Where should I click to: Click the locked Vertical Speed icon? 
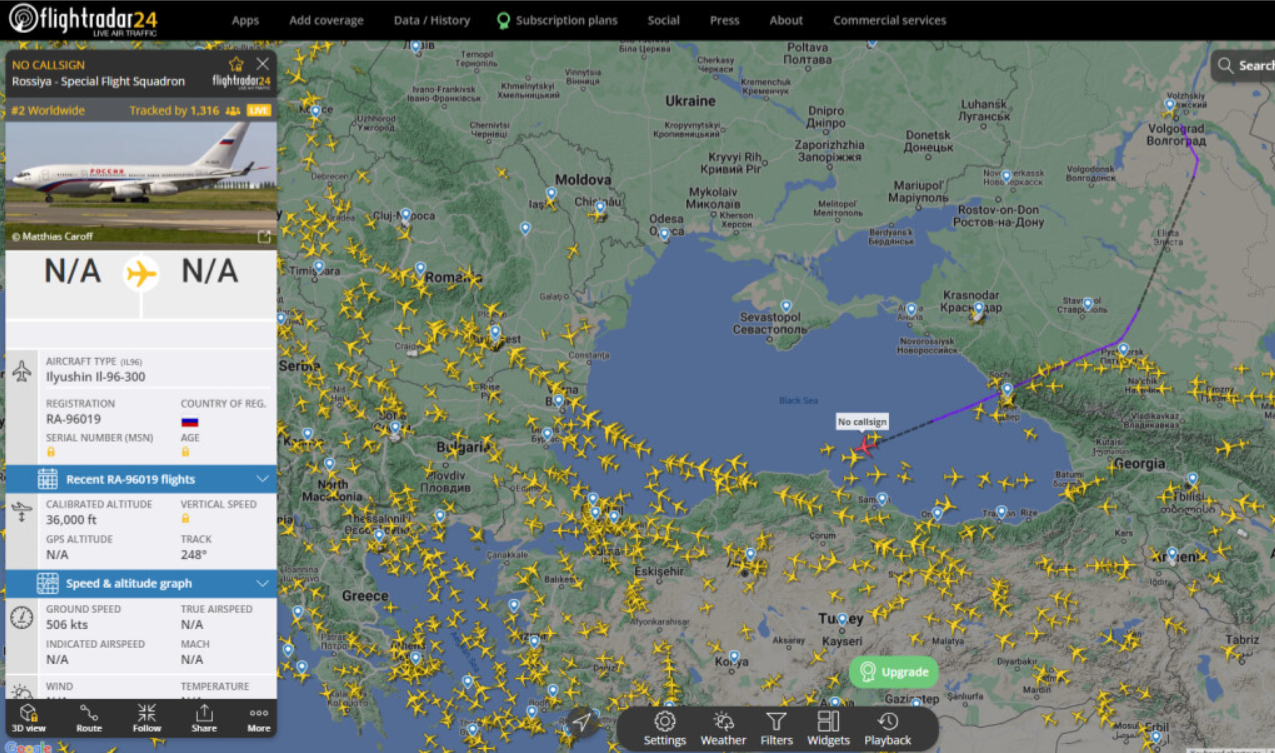coord(186,518)
